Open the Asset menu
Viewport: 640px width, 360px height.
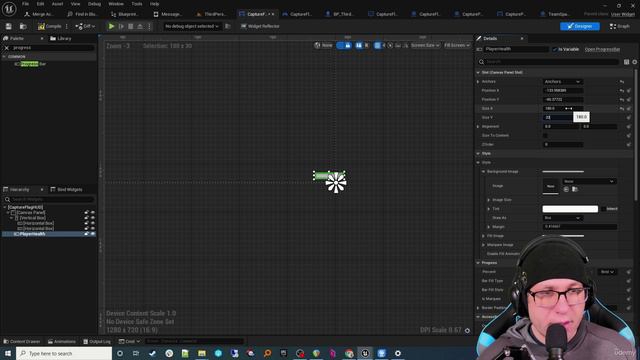pyautogui.click(x=58, y=4)
